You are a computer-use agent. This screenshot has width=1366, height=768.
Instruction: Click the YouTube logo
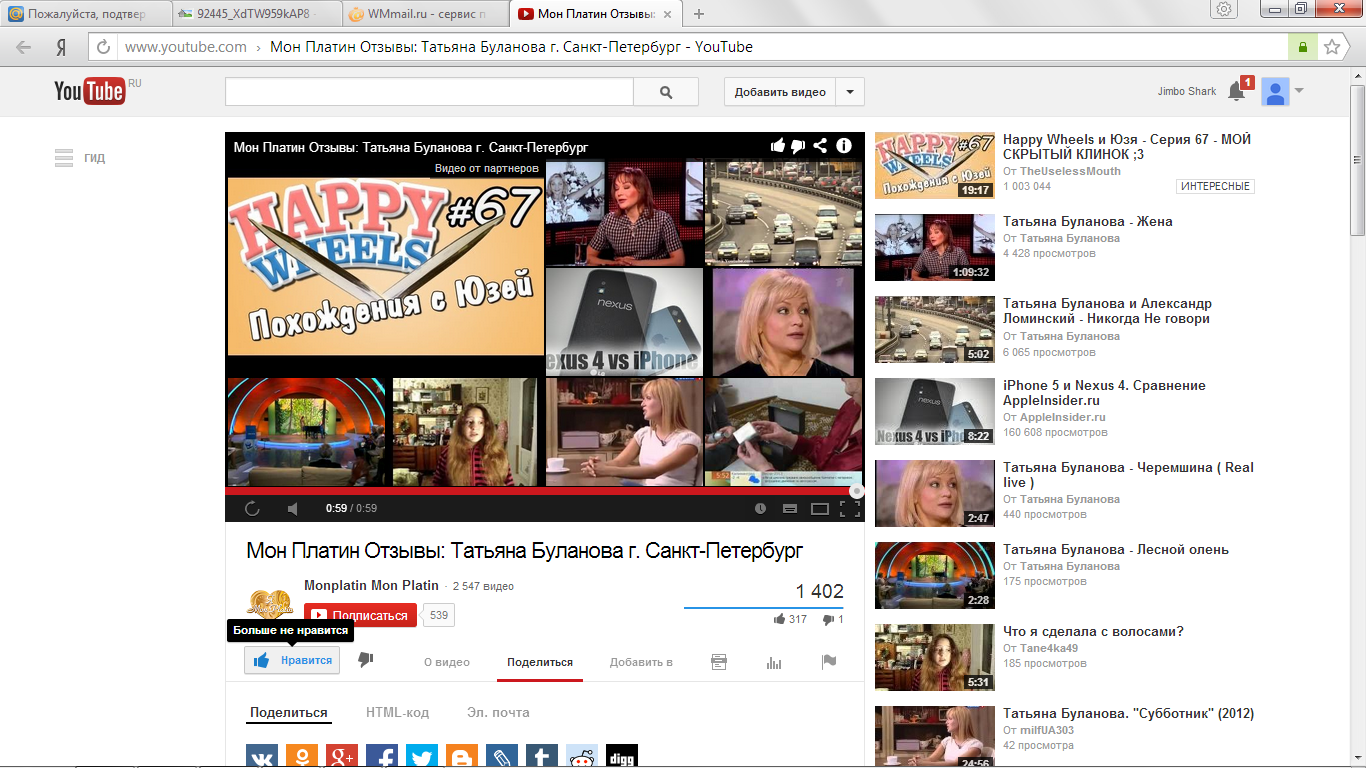point(90,91)
